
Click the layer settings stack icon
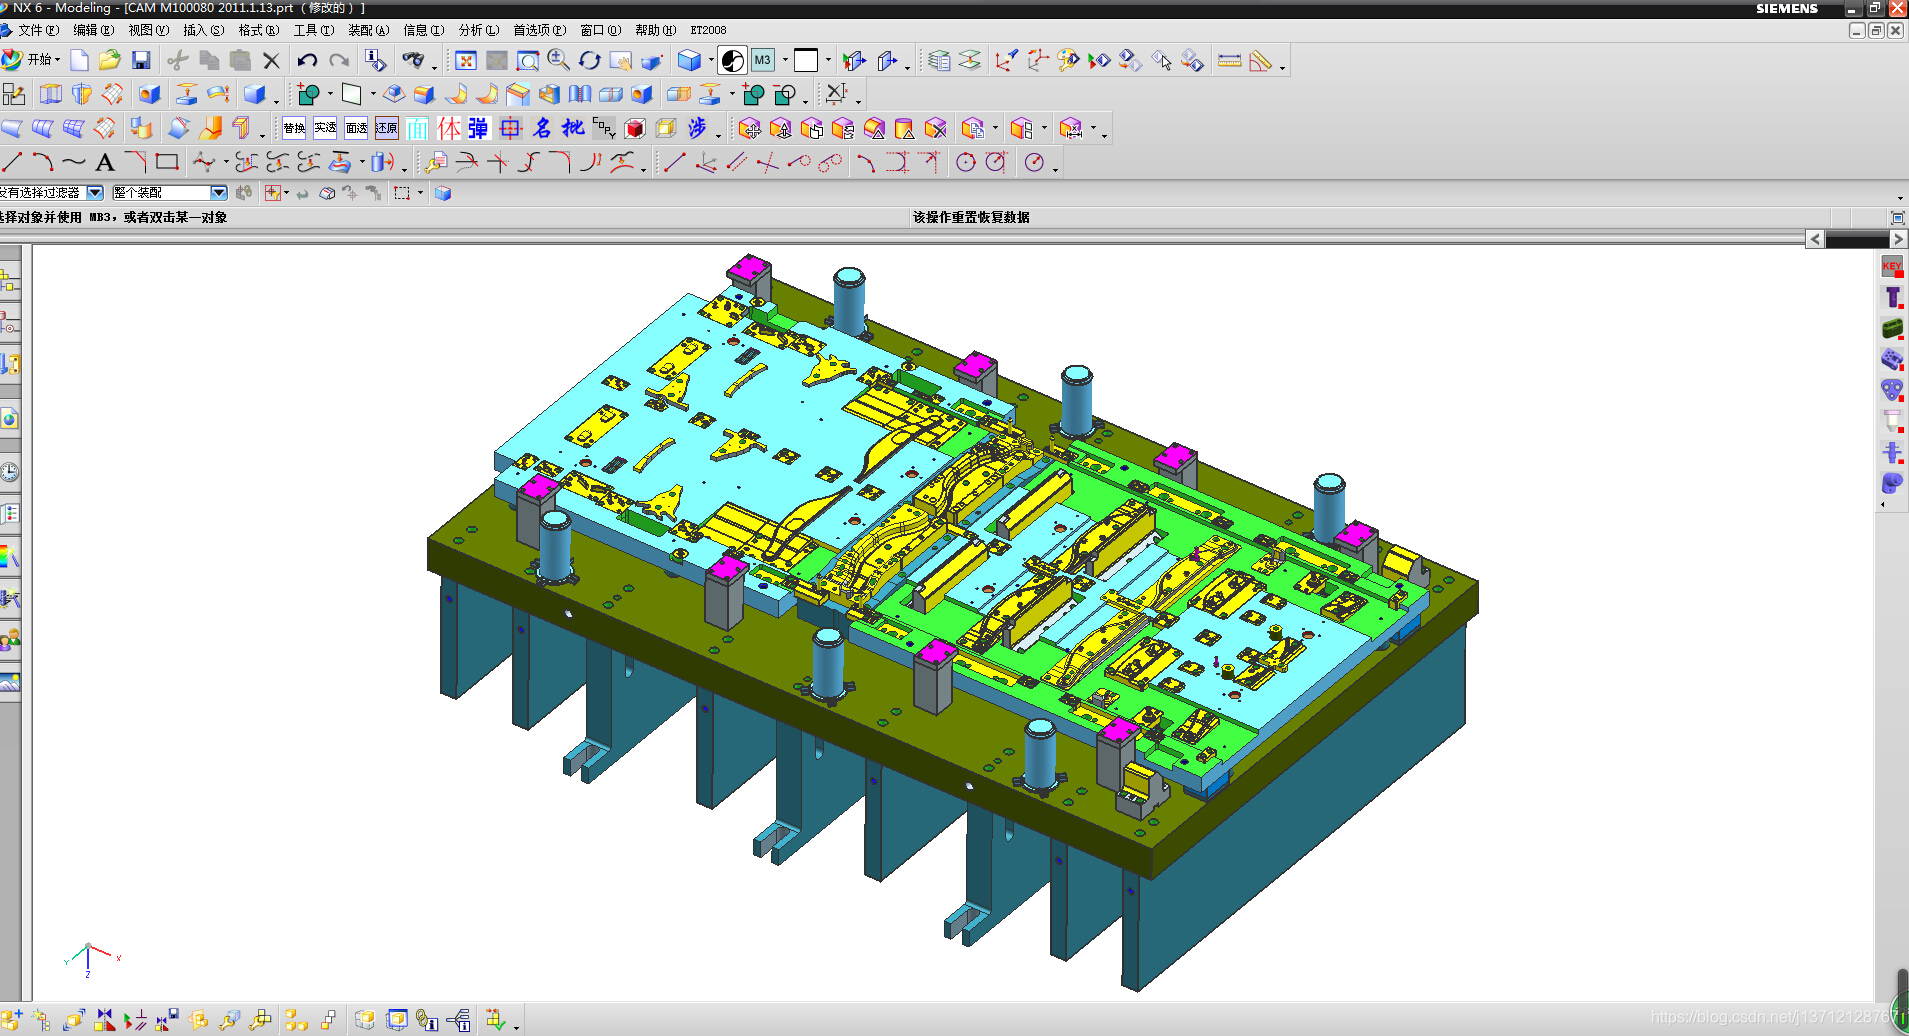coord(938,60)
